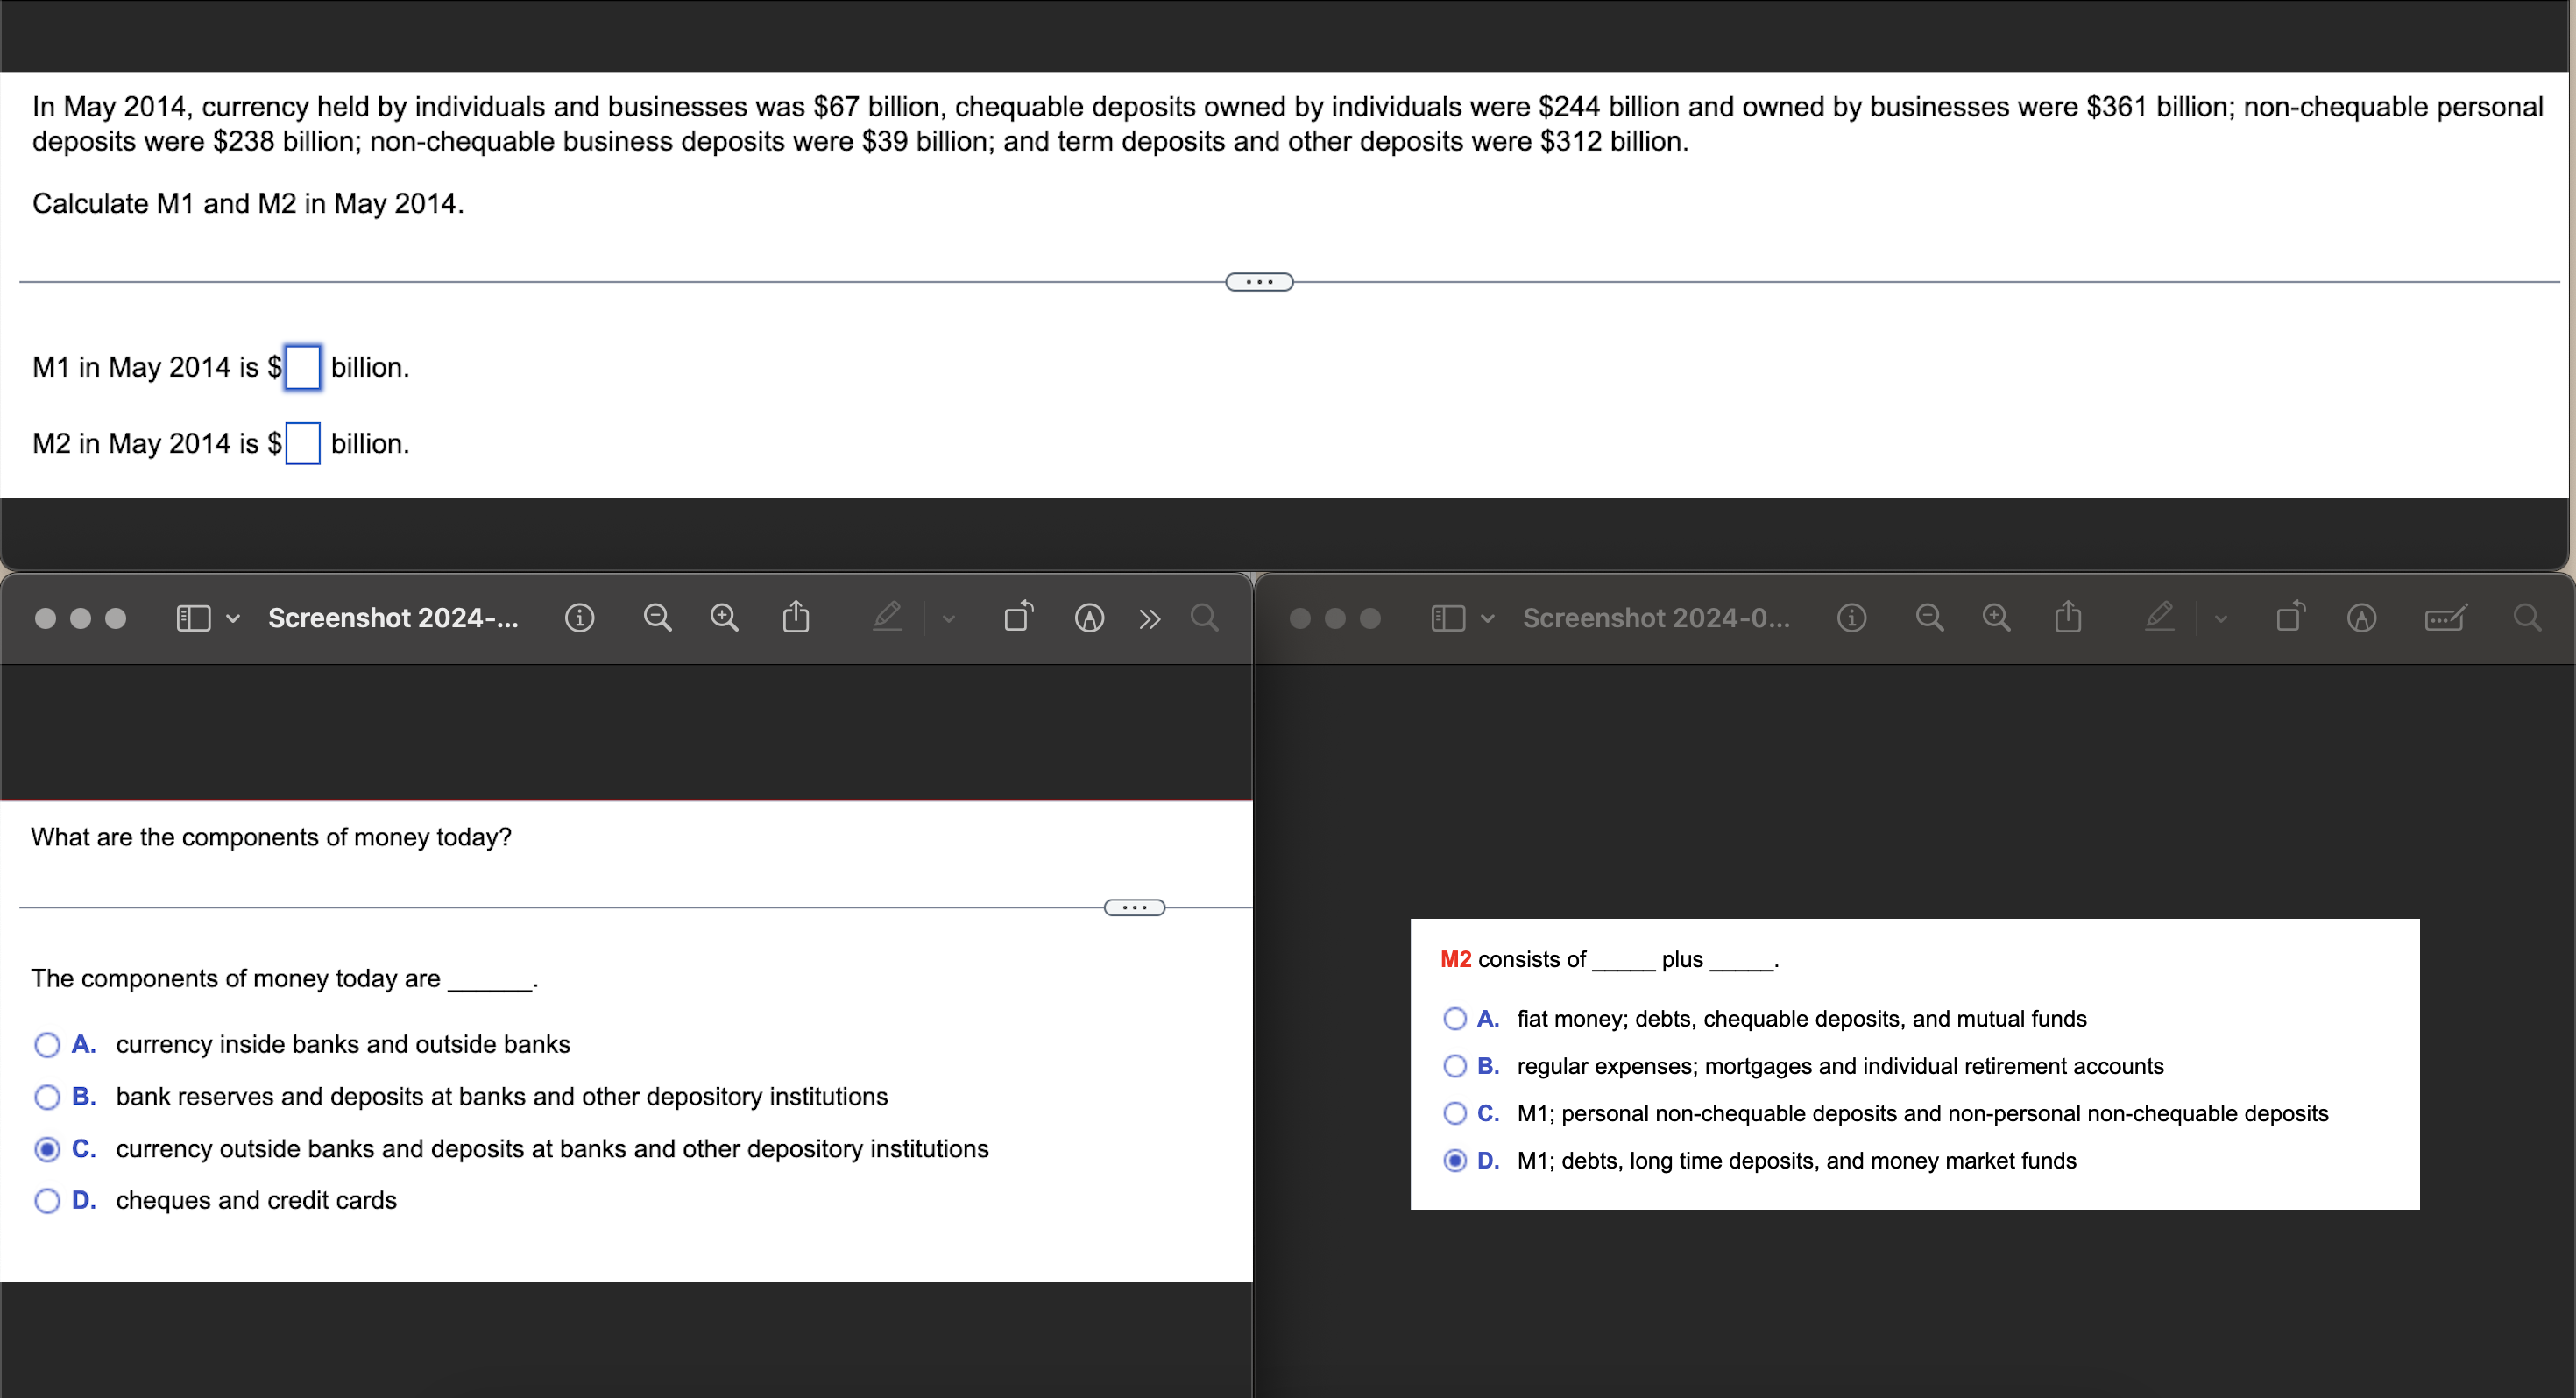Click the M2 in May 2014 answer box

303,443
